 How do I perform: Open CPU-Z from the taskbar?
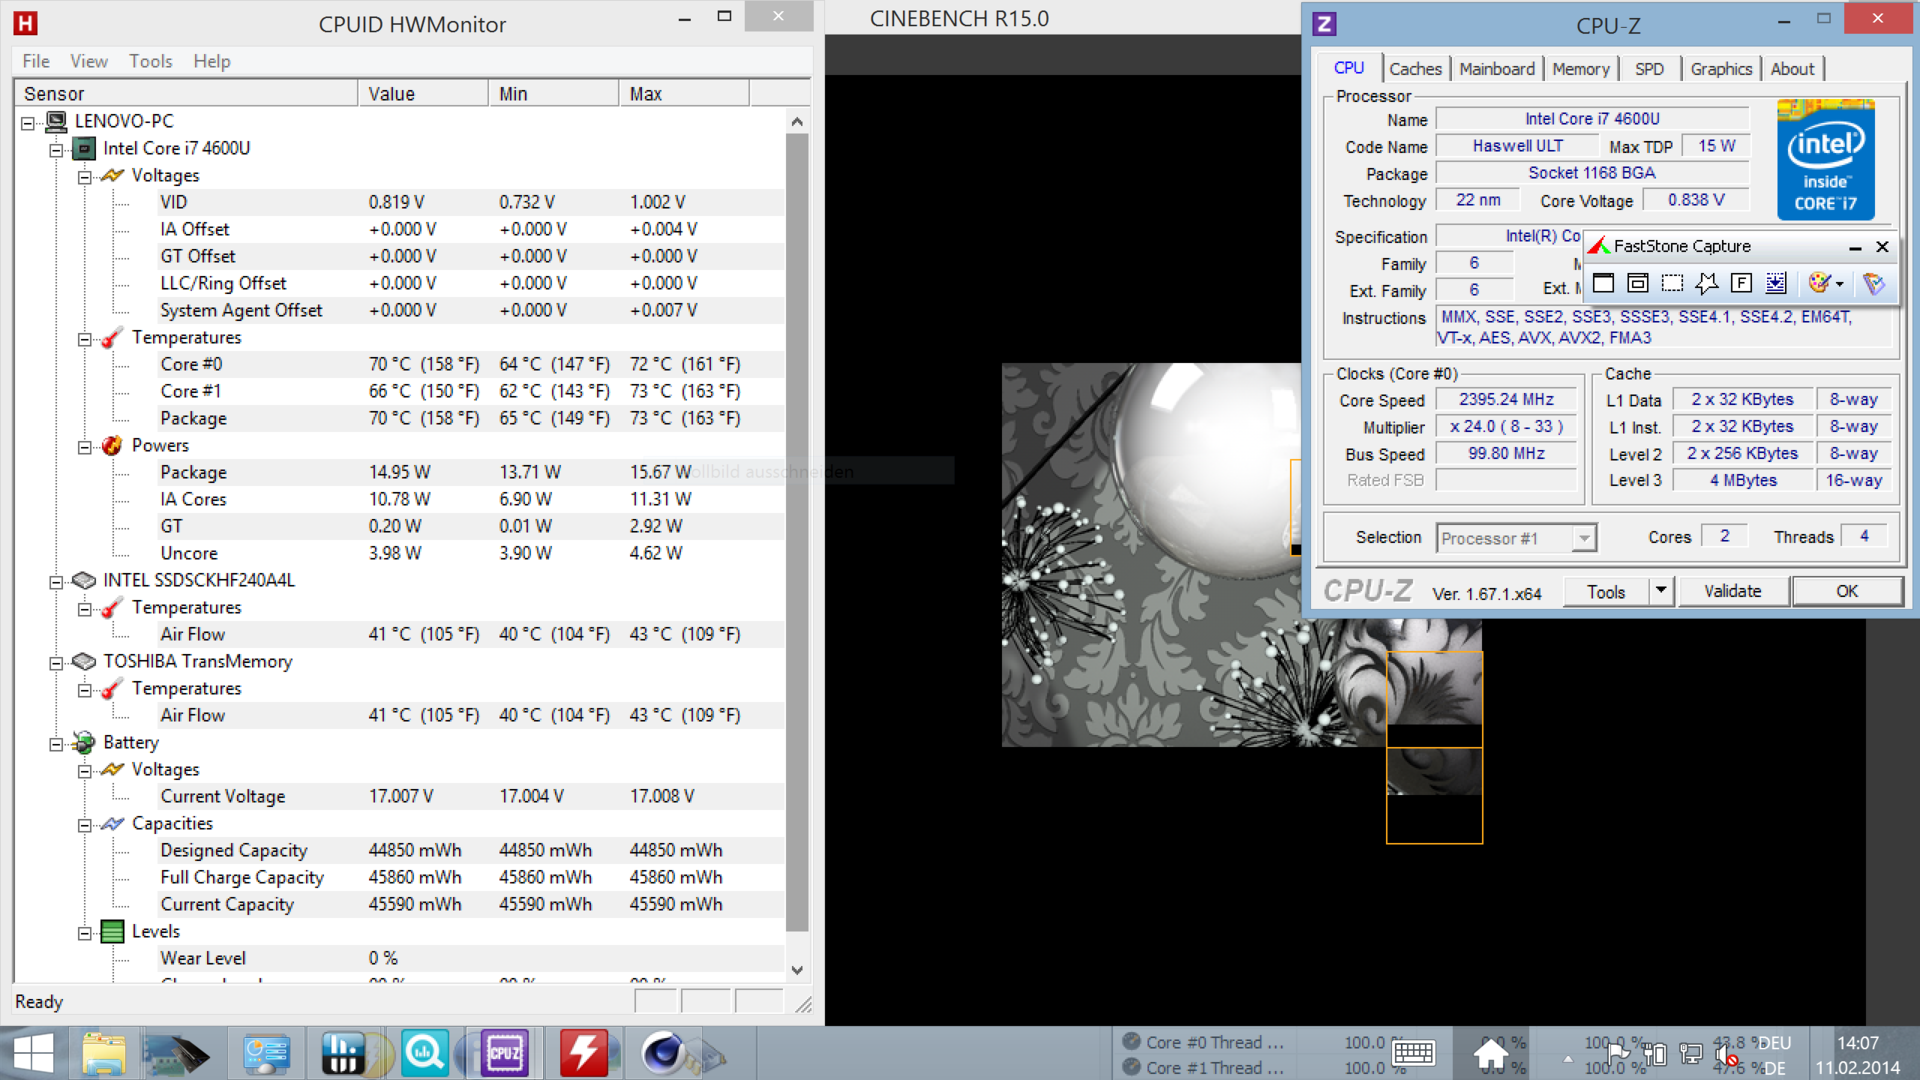[x=504, y=1053]
